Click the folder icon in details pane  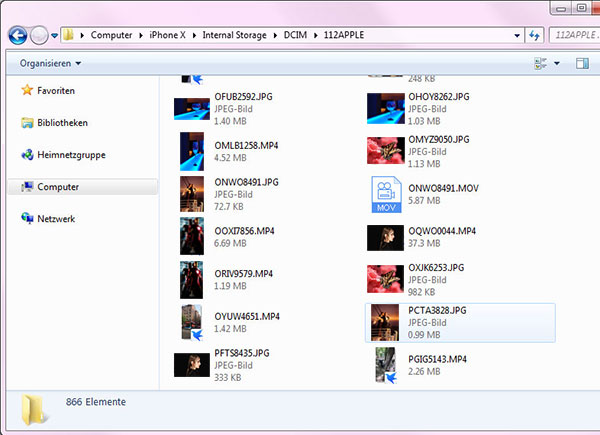point(35,409)
